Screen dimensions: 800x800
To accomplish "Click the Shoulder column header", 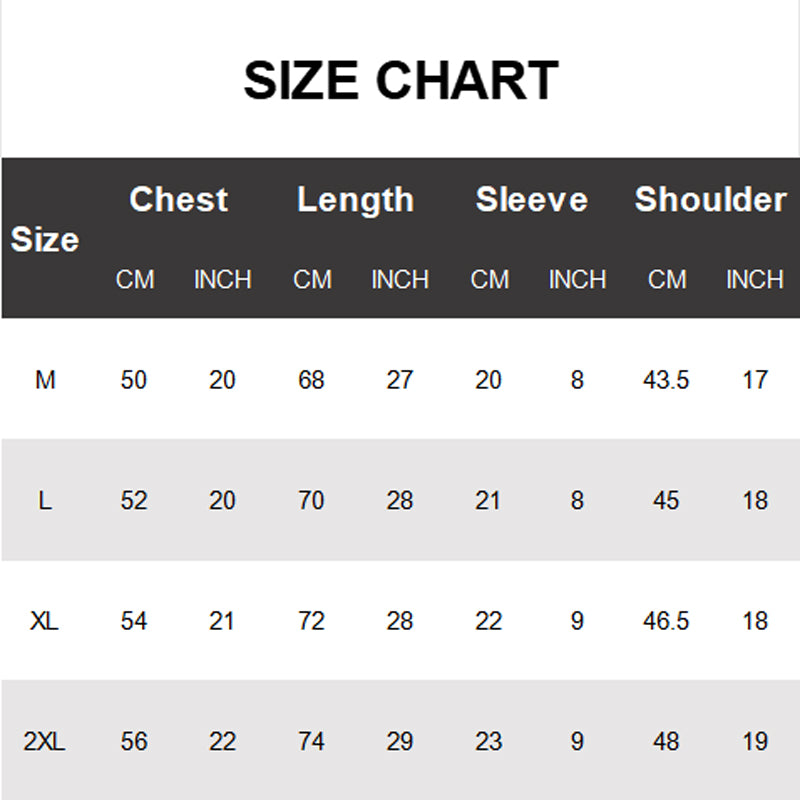I will pyautogui.click(x=710, y=199).
